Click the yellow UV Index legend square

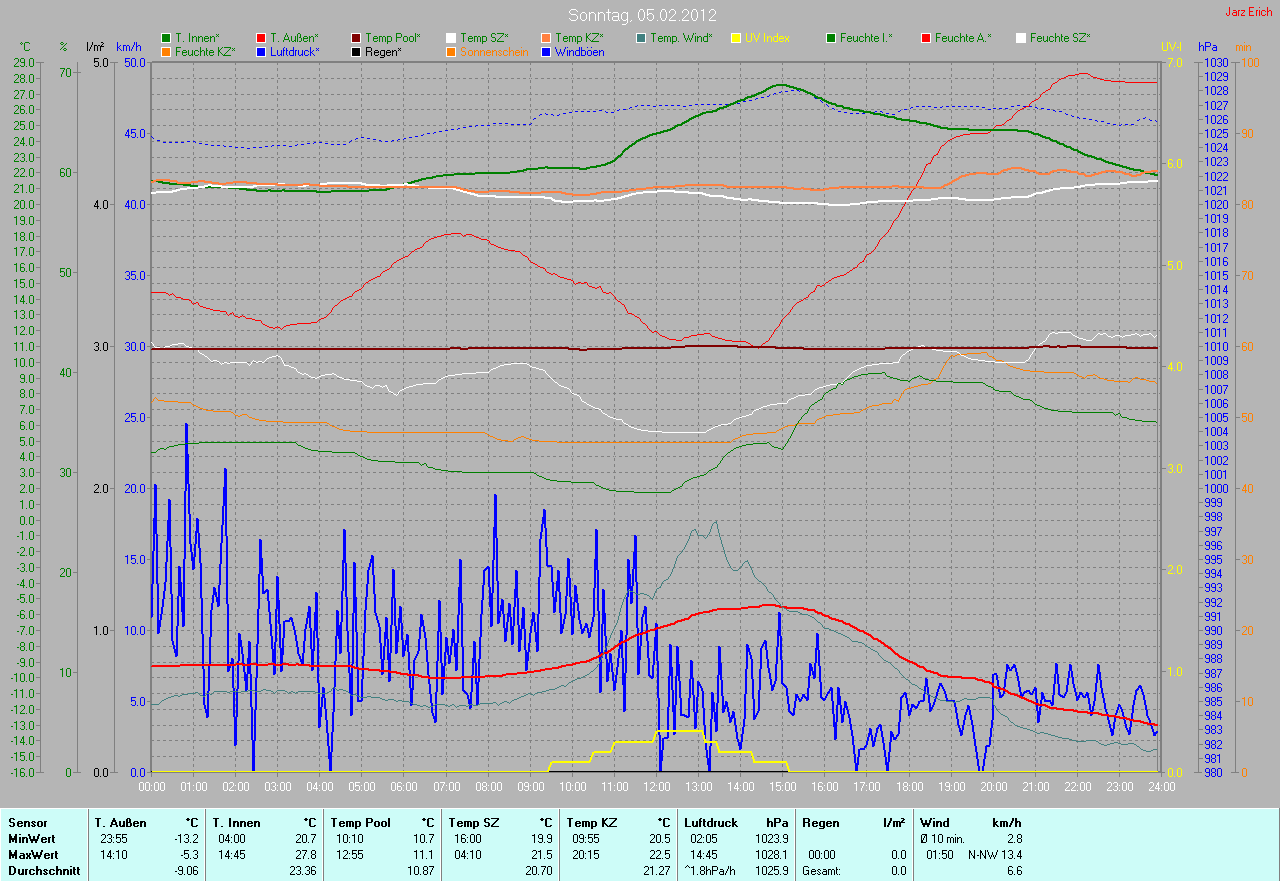736,38
